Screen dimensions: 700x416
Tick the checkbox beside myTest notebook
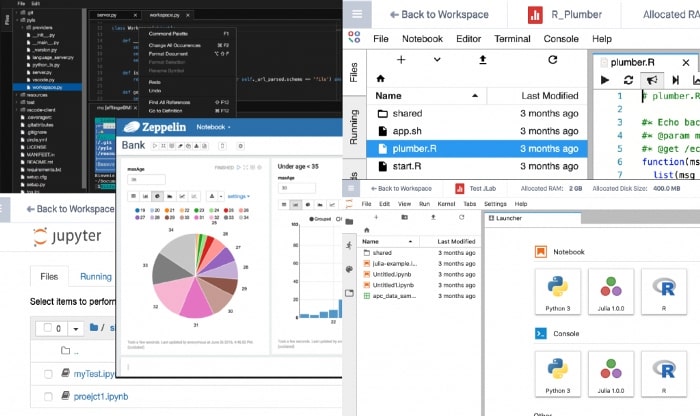point(49,374)
